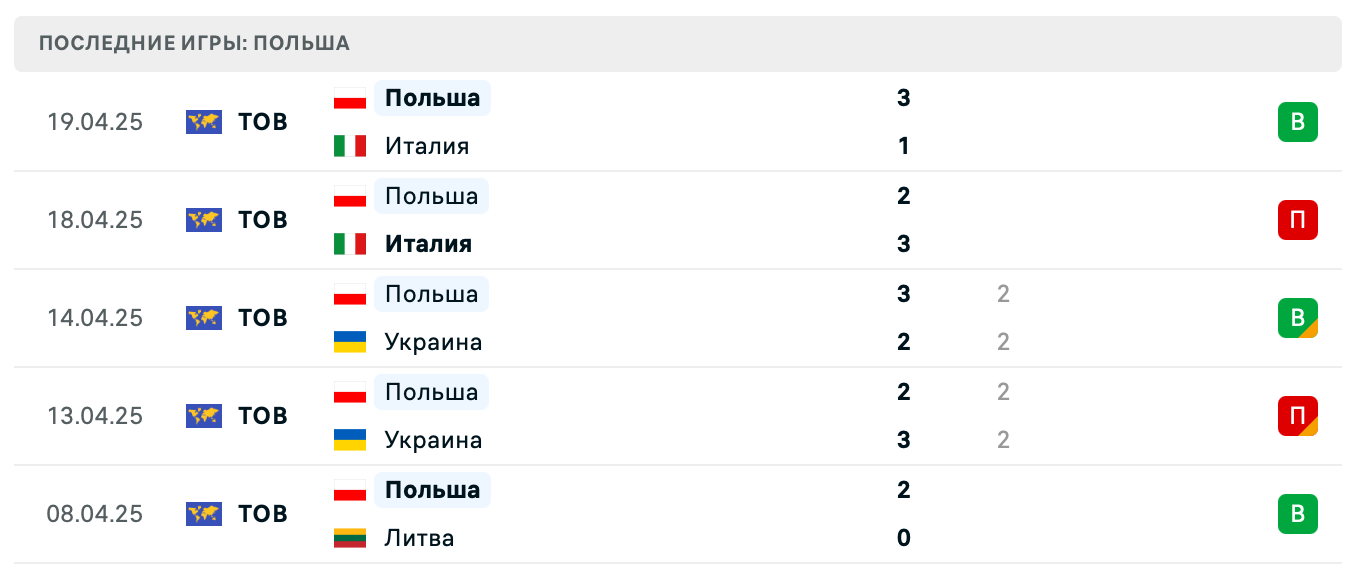Click the globe icon beside the 08.04.25 match
The height and width of the screenshot is (578, 1358).
pyautogui.click(x=203, y=514)
